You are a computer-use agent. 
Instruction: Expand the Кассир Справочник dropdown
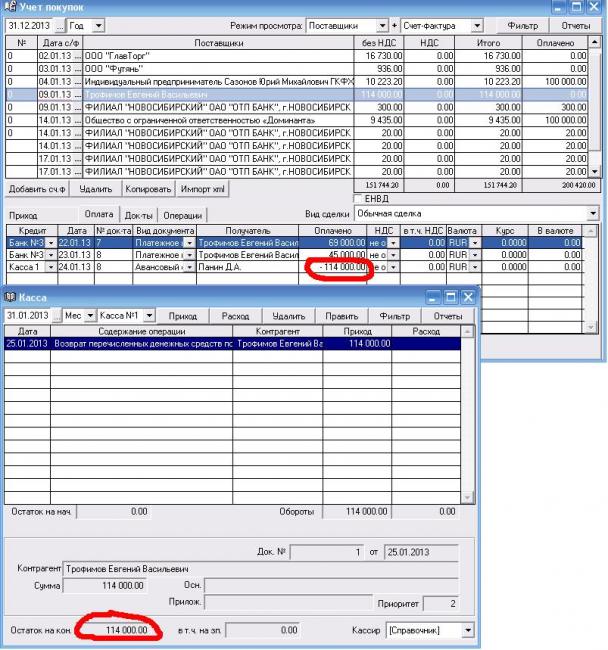pyautogui.click(x=466, y=631)
